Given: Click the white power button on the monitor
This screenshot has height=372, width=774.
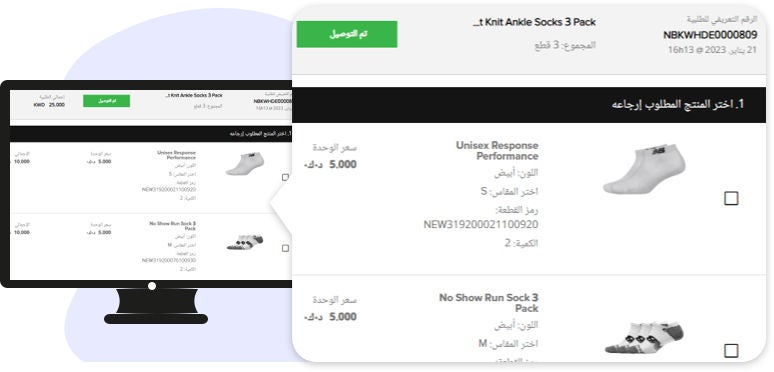Looking at the screenshot, I should pyautogui.click(x=152, y=286).
